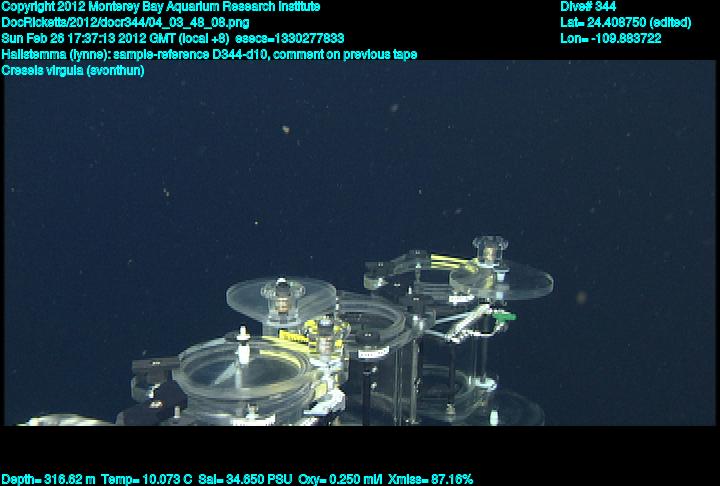
Task: Click the Sal= 34.650 PSU reading
Action: click(245, 480)
